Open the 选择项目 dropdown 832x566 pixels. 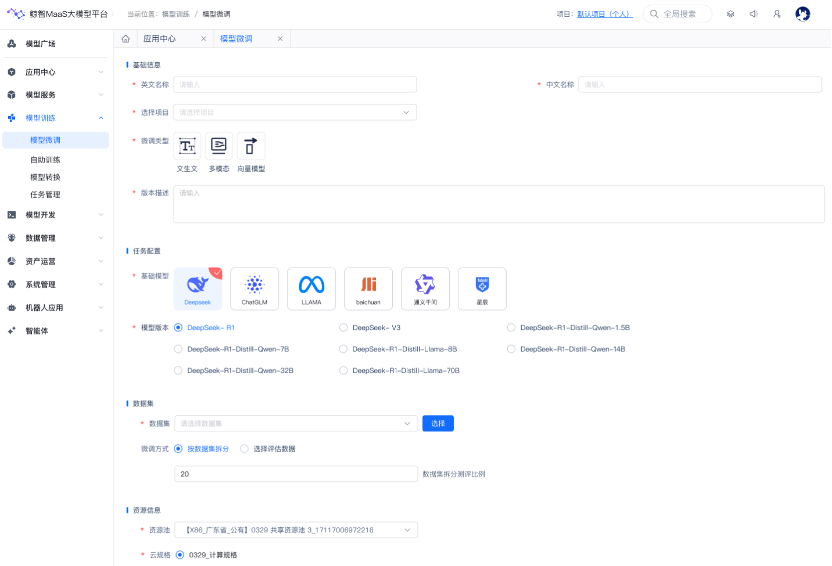point(295,112)
